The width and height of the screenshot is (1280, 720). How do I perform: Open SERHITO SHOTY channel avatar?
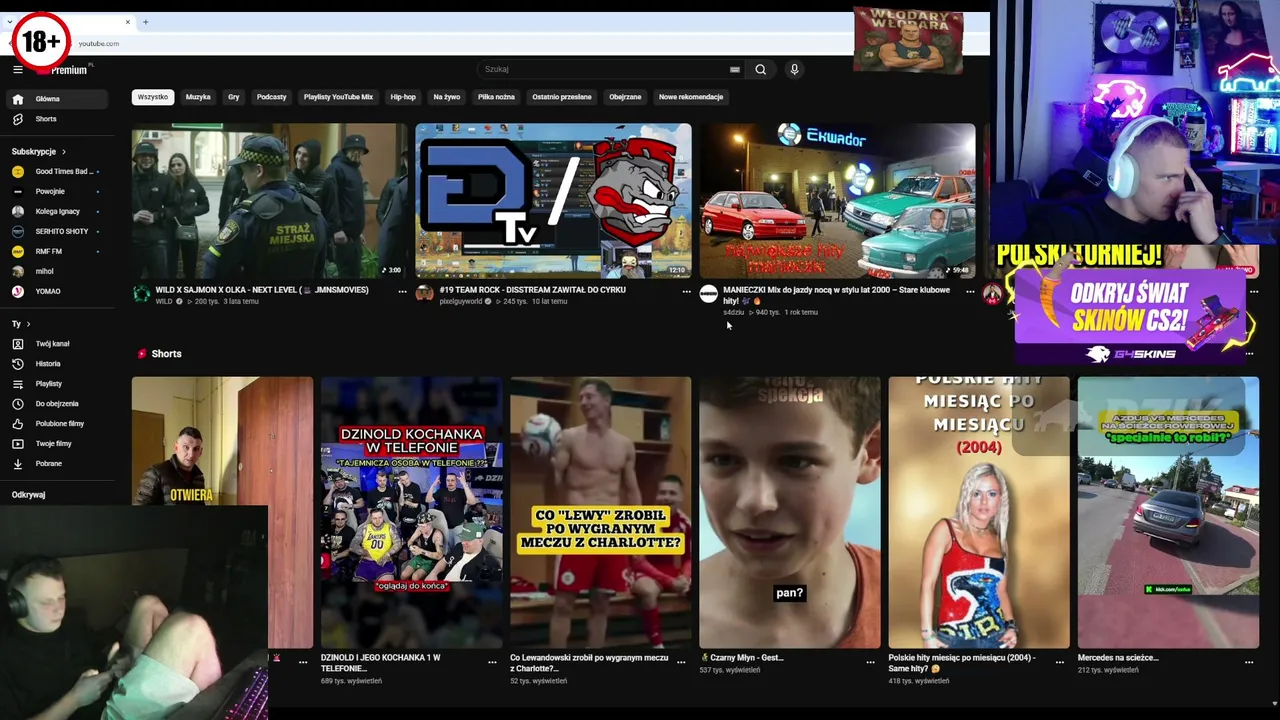[17, 231]
